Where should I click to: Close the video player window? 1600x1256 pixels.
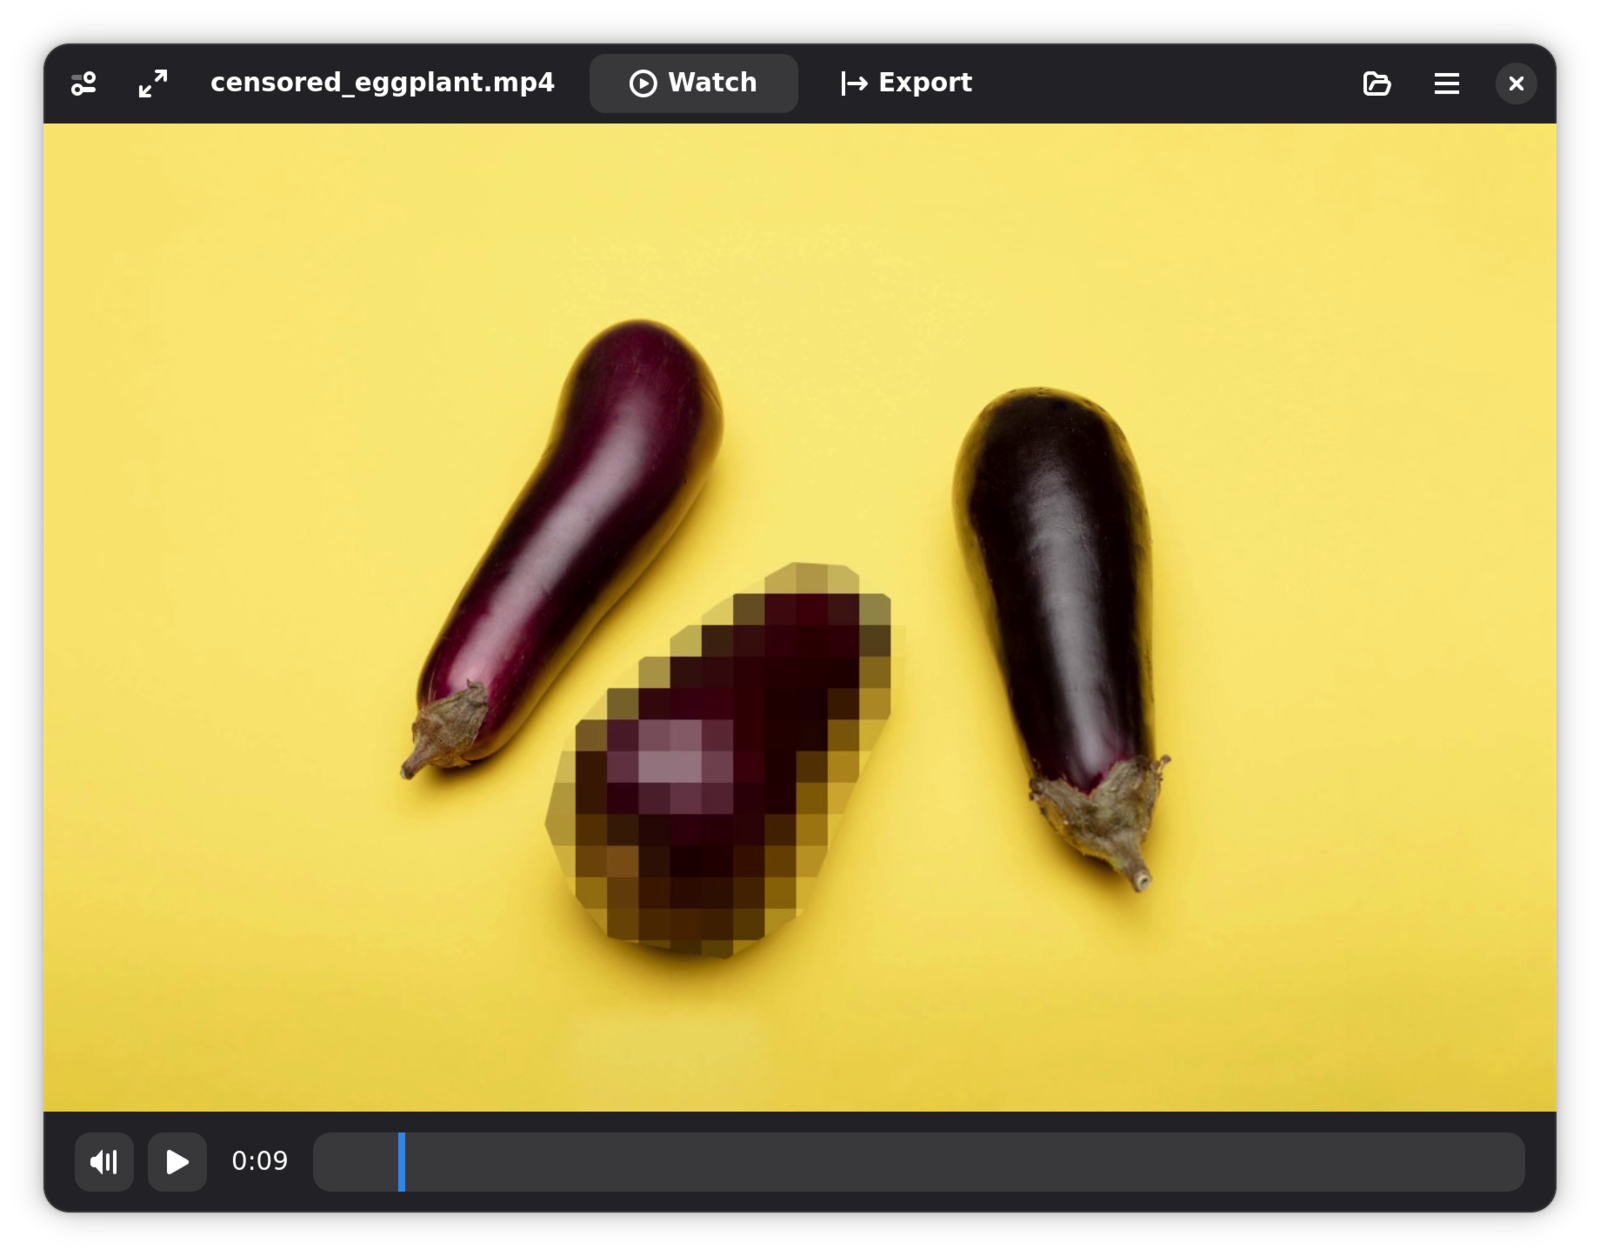[1516, 83]
